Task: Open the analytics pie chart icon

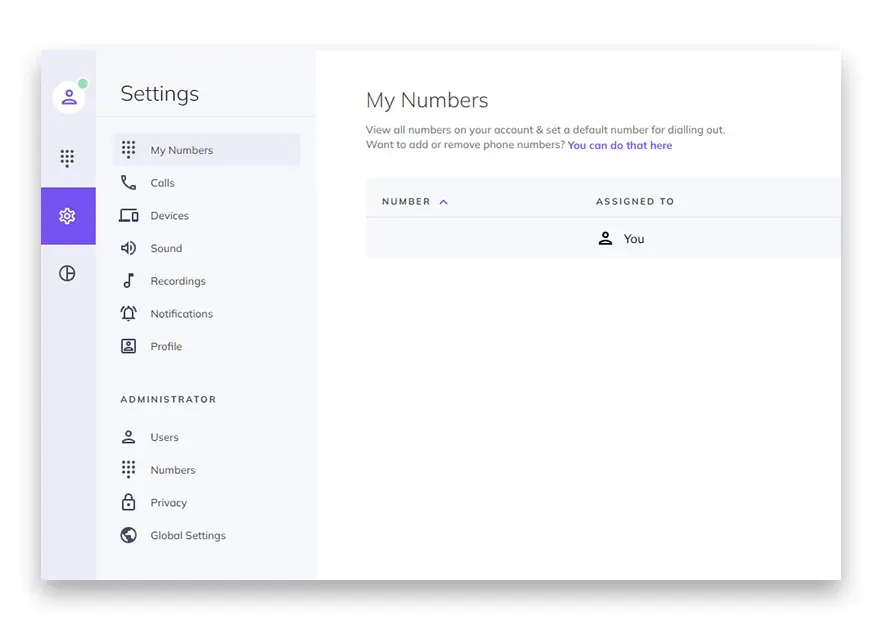Action: point(68,273)
